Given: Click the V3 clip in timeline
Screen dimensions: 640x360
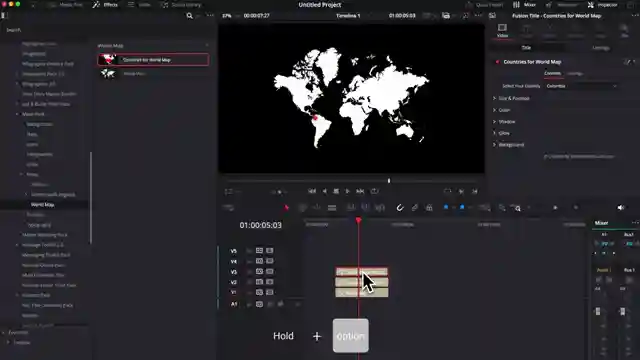Looking at the screenshot, I should (x=362, y=272).
